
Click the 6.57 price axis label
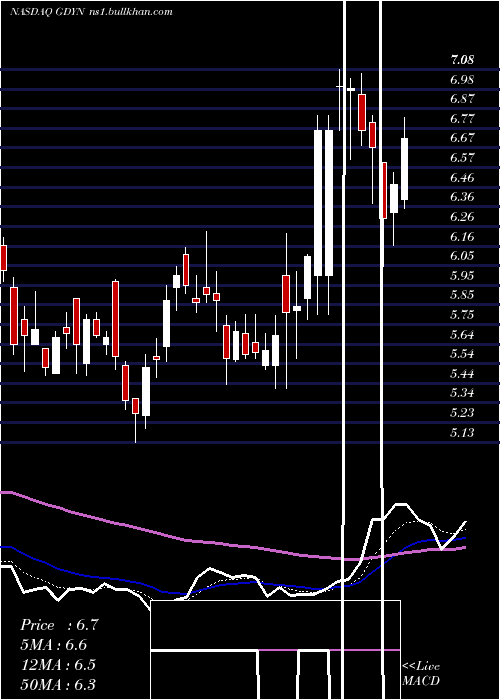pos(462,158)
